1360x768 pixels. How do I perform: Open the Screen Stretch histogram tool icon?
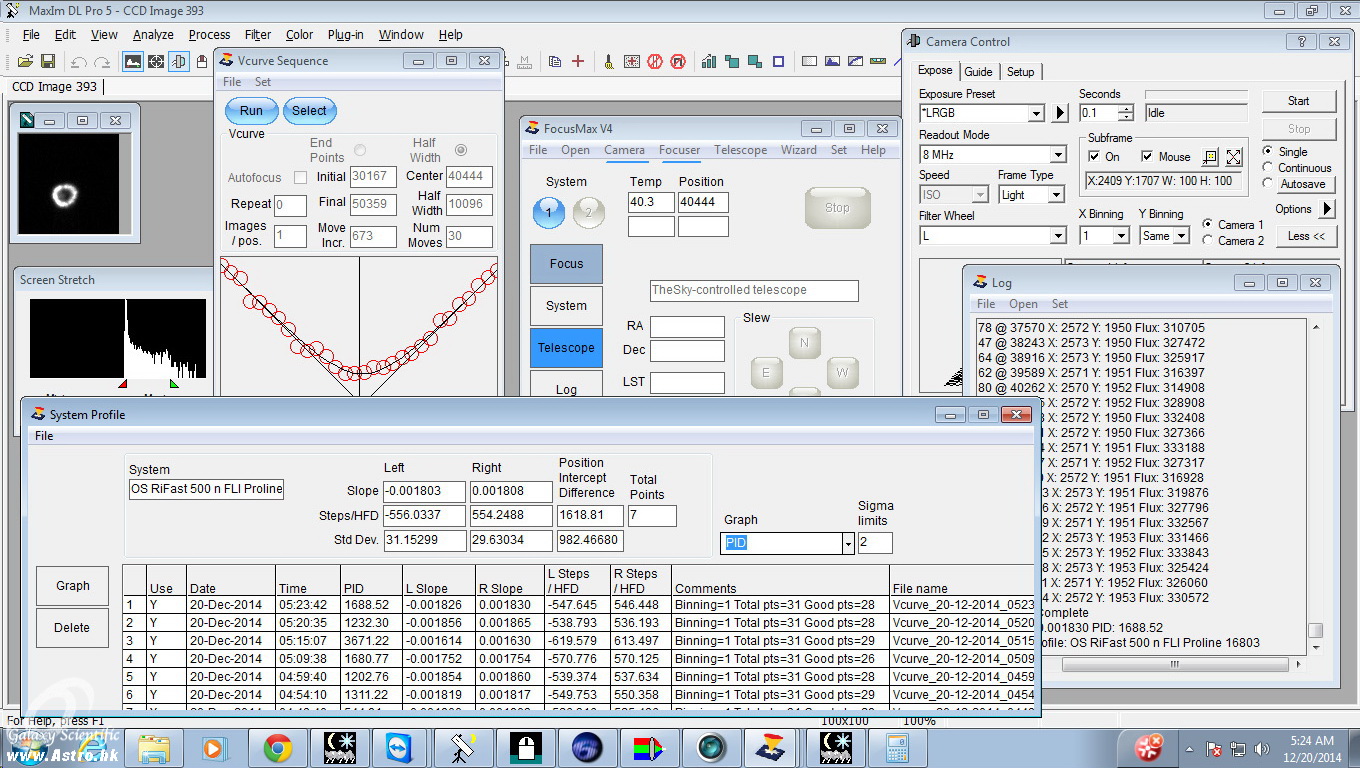pyautogui.click(x=132, y=62)
